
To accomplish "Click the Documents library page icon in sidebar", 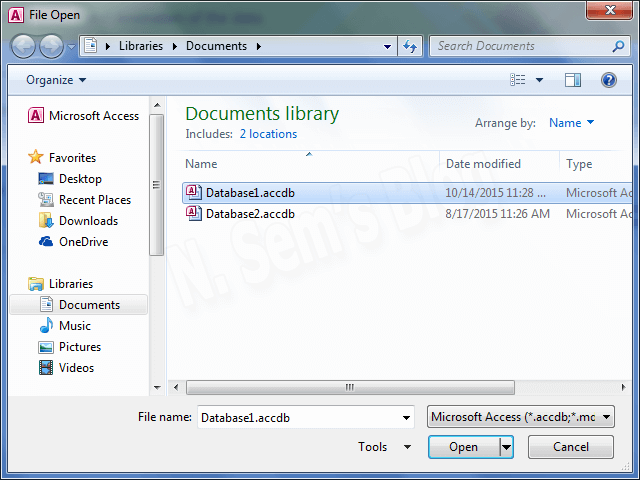I will pyautogui.click(x=46, y=304).
